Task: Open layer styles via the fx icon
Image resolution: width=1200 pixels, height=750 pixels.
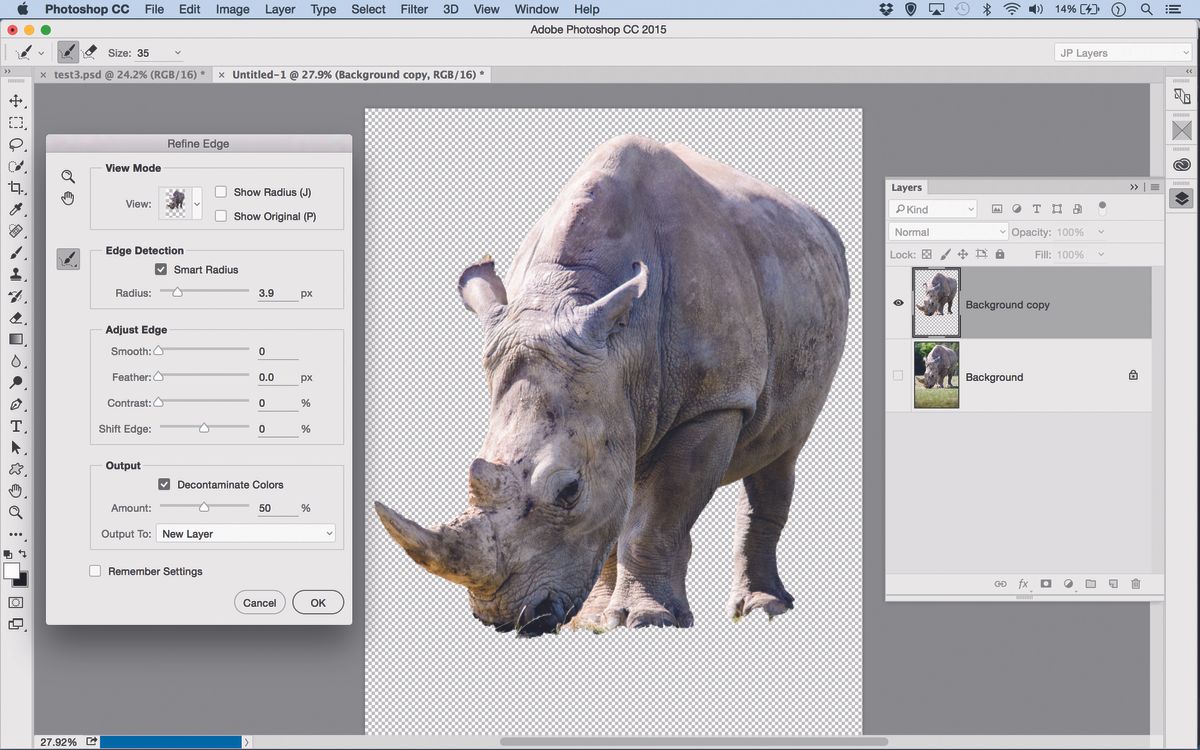Action: click(x=1022, y=583)
